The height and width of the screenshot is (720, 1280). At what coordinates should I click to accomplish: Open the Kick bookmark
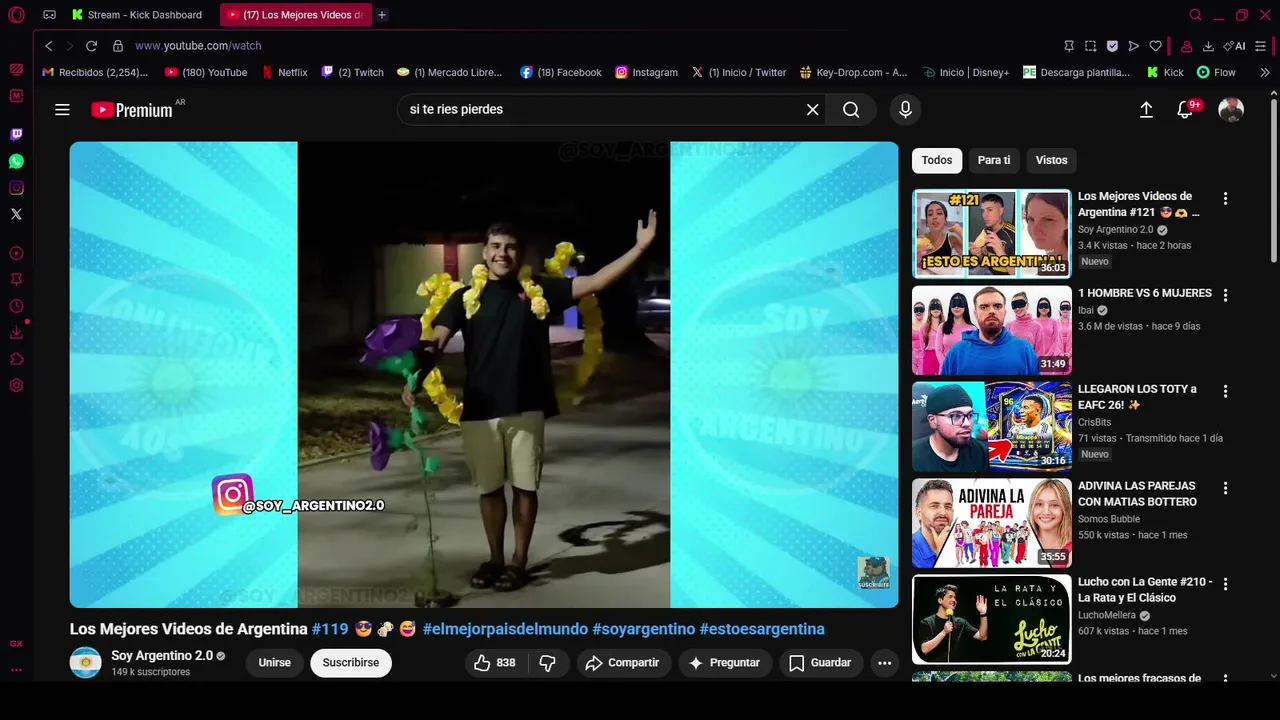(1165, 73)
